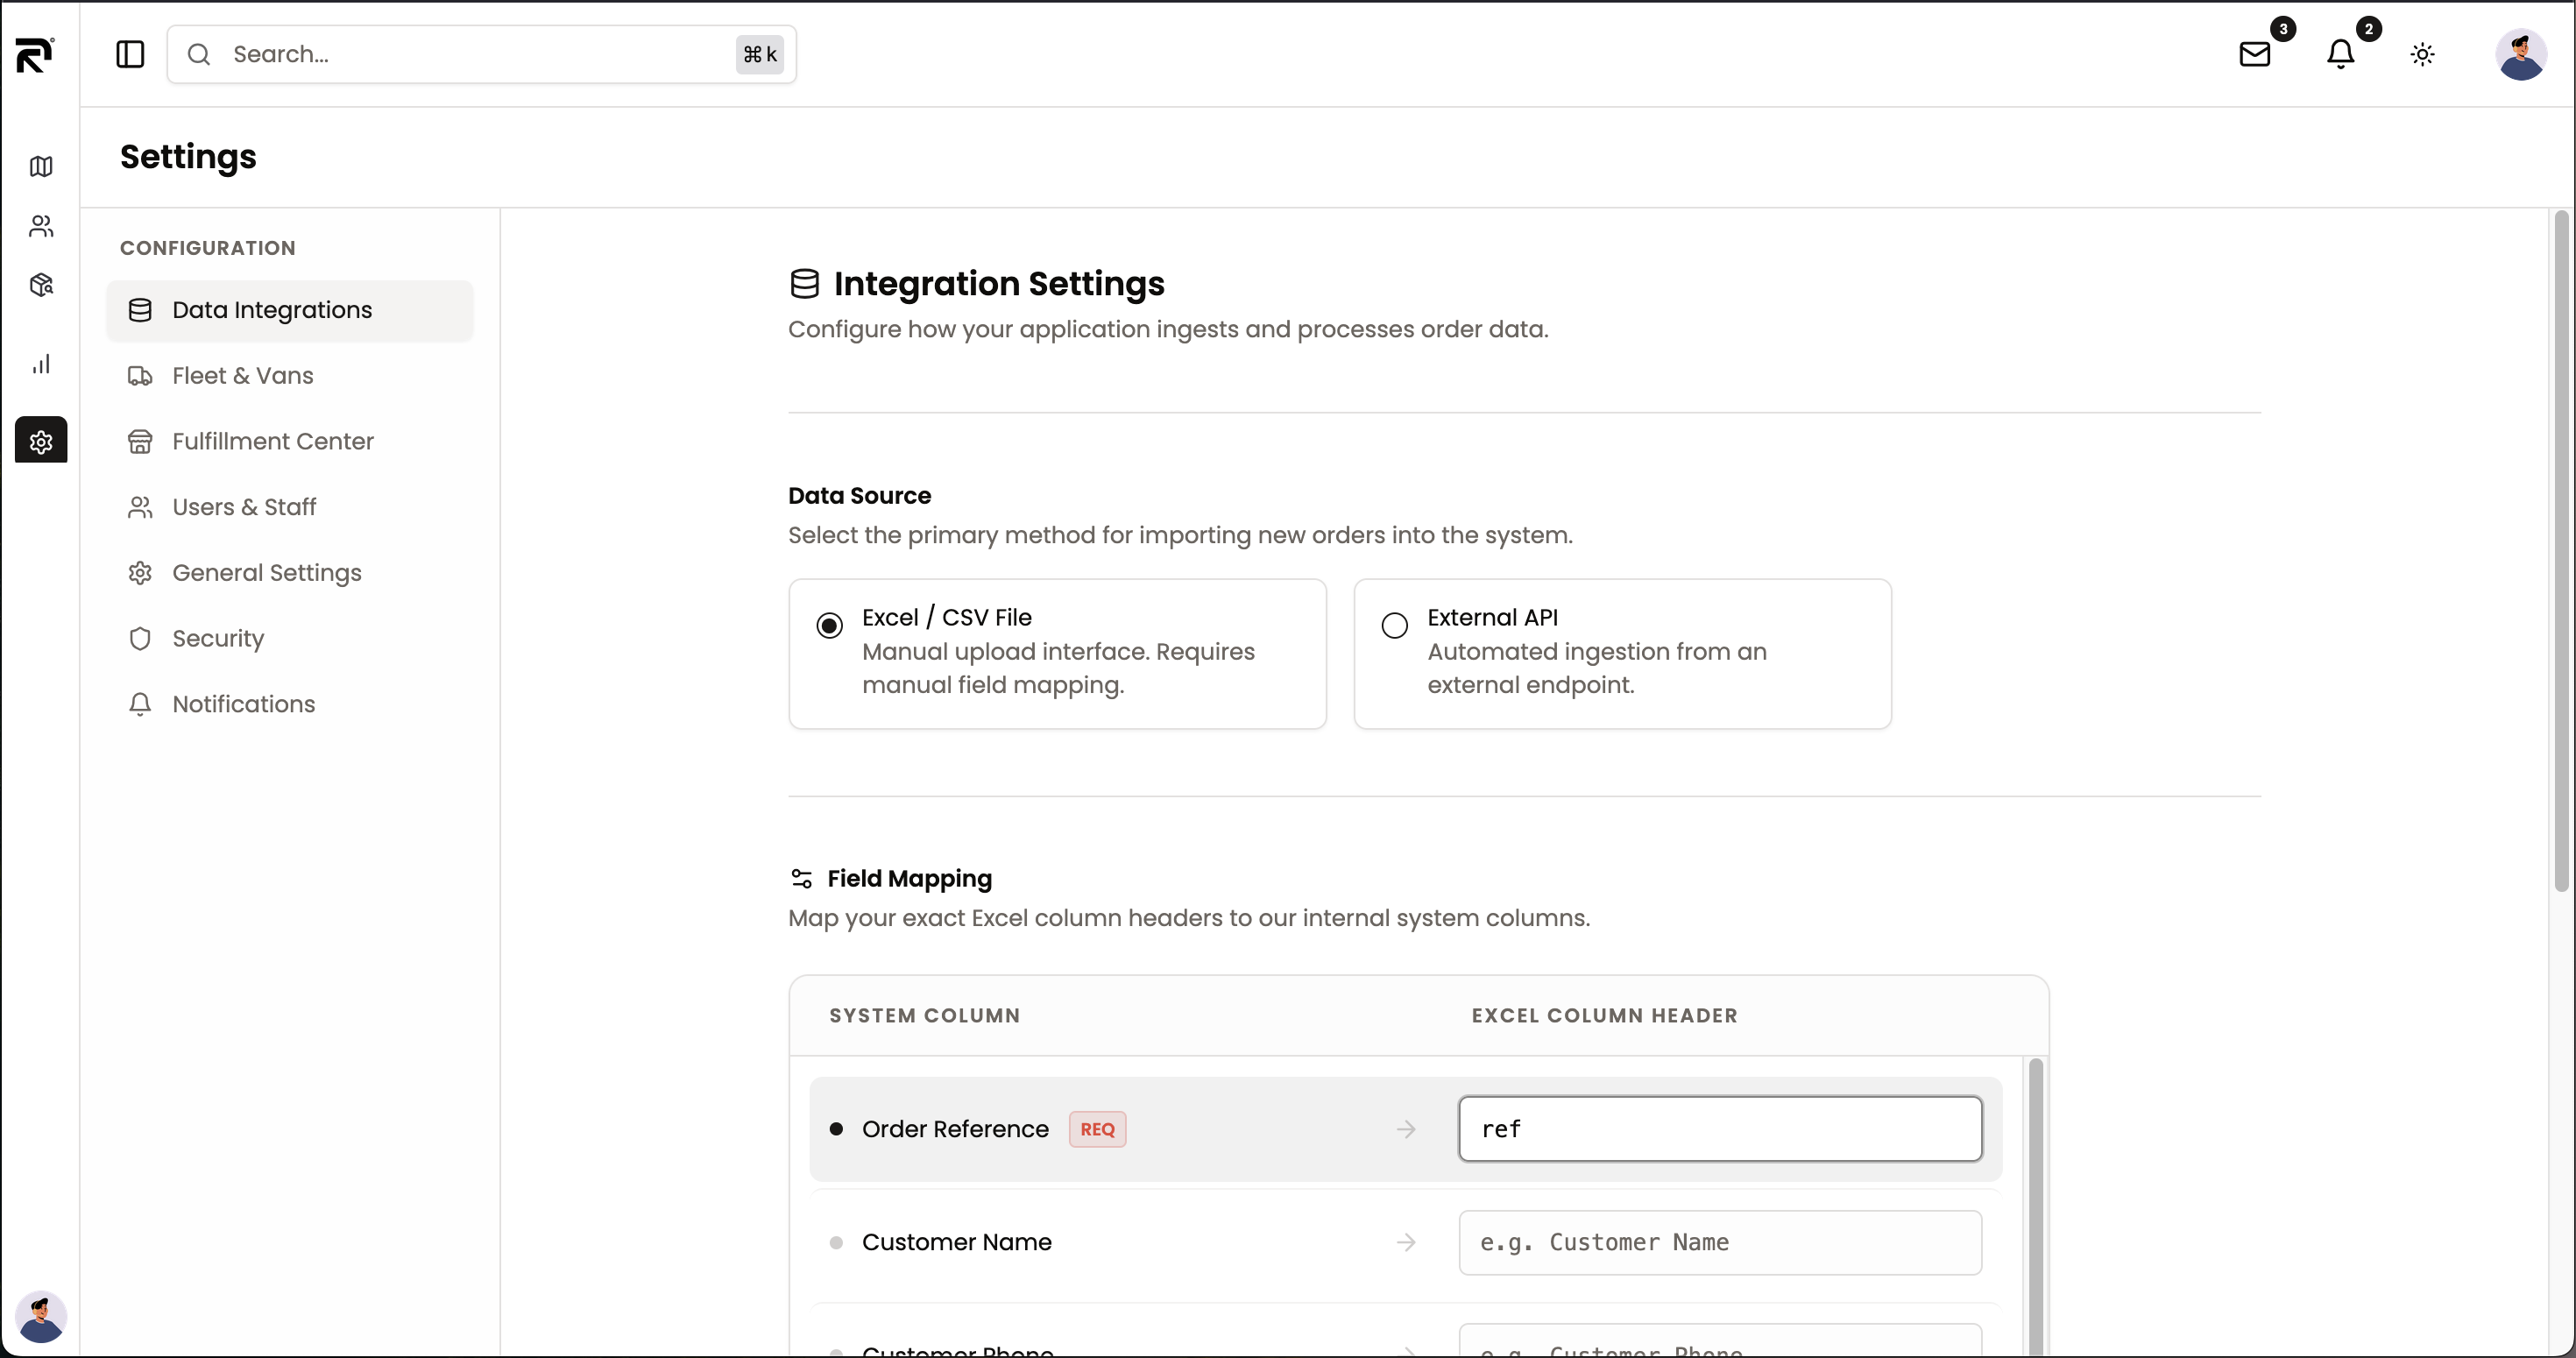Open the map view sidebar icon
Viewport: 2576px width, 1358px height.
click(41, 166)
